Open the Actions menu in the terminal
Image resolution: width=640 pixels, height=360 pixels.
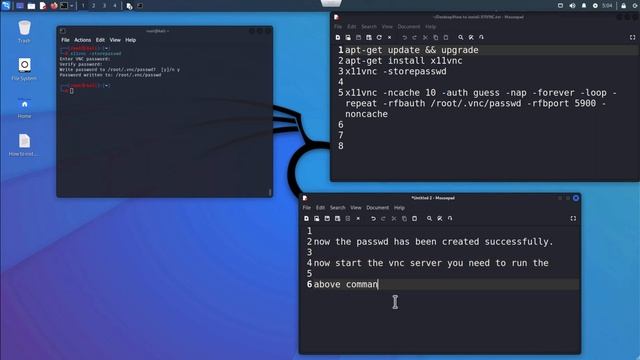(82, 40)
